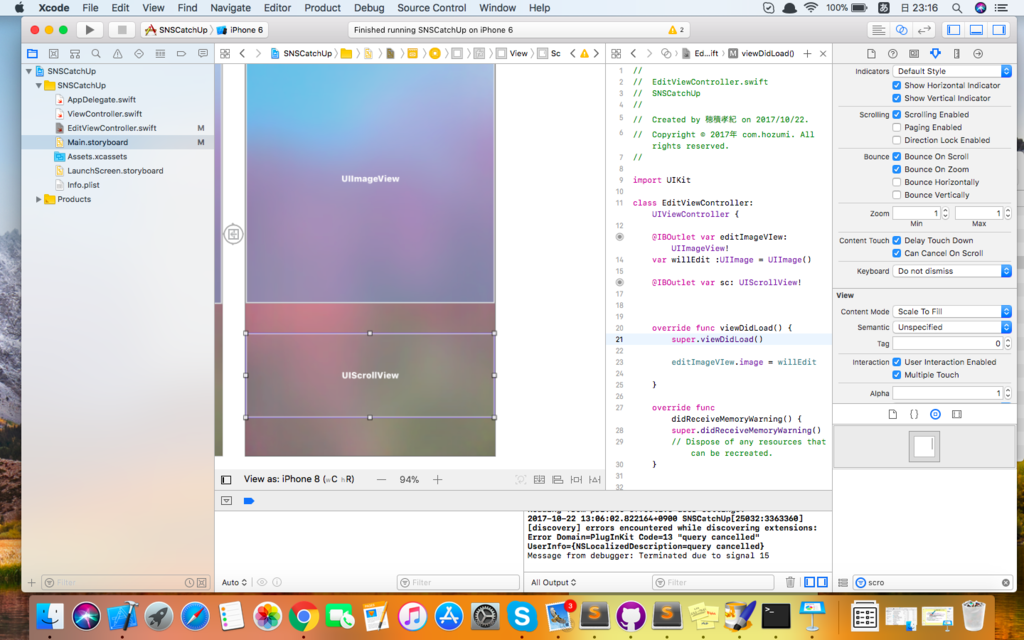Toggle breakpoints activation in debug bar

[x=249, y=501]
